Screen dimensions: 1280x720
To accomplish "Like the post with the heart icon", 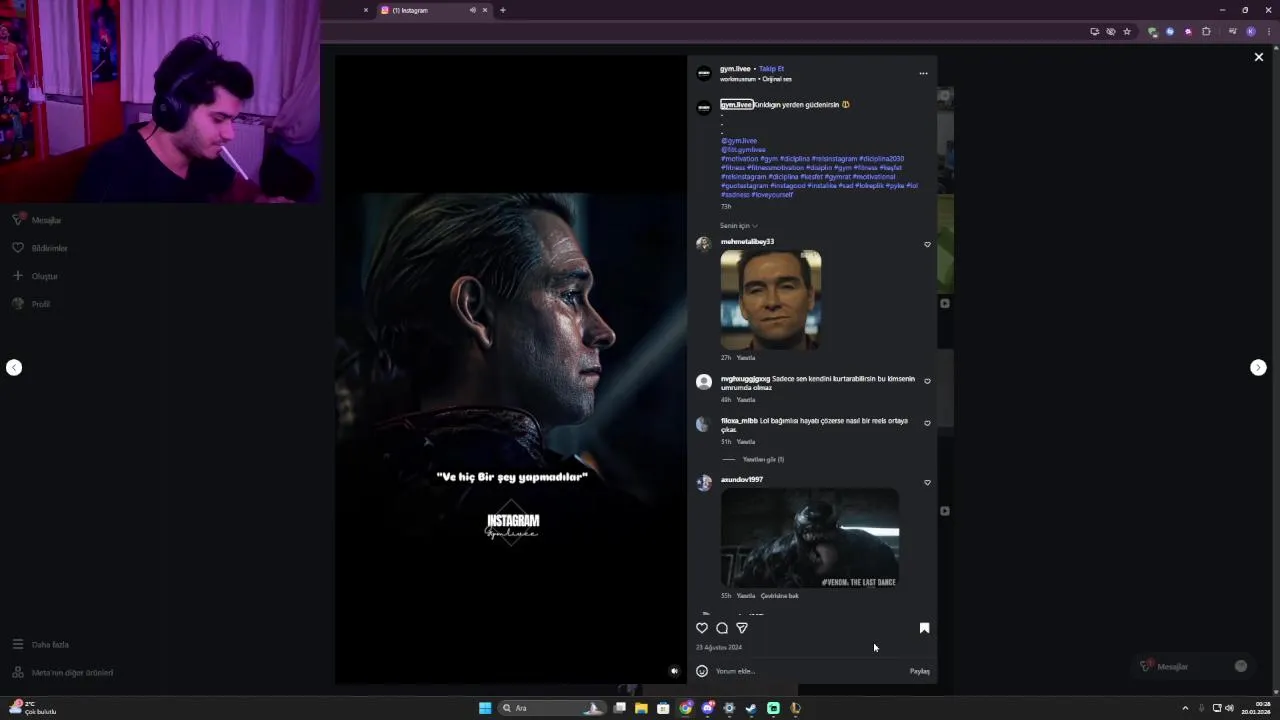I will (x=702, y=628).
